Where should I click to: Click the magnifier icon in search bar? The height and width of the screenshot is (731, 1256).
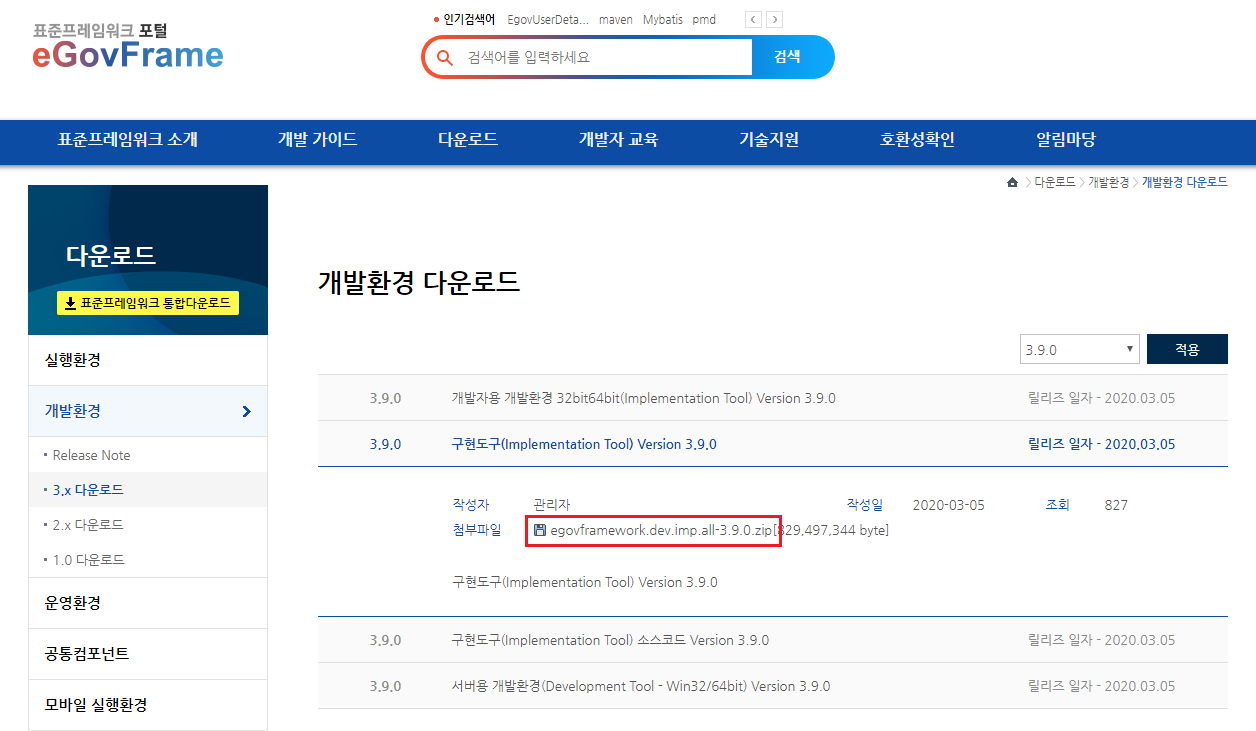[446, 57]
